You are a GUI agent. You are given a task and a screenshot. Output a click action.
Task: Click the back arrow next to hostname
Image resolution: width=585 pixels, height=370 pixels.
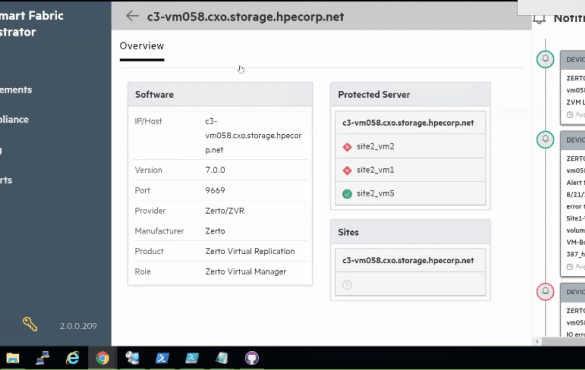click(x=132, y=16)
